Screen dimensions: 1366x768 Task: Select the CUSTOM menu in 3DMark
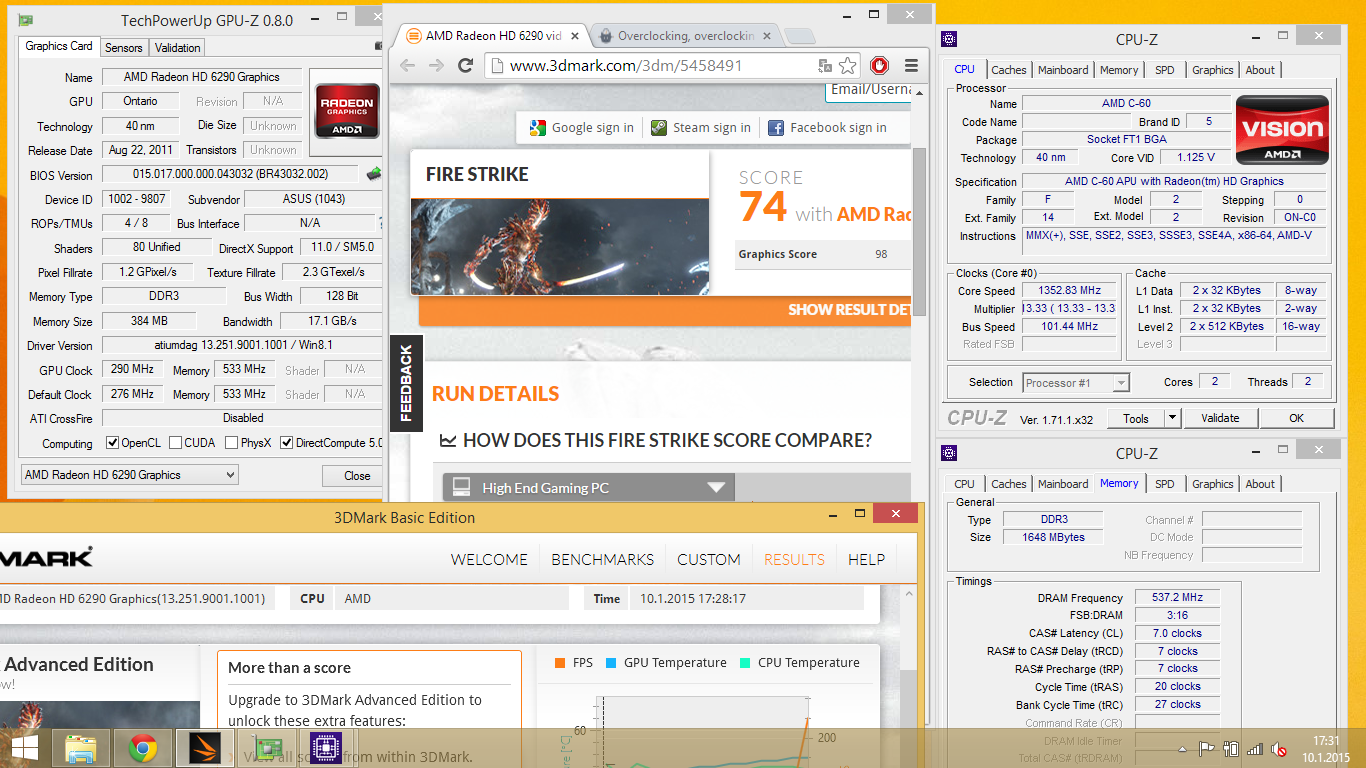pos(709,559)
